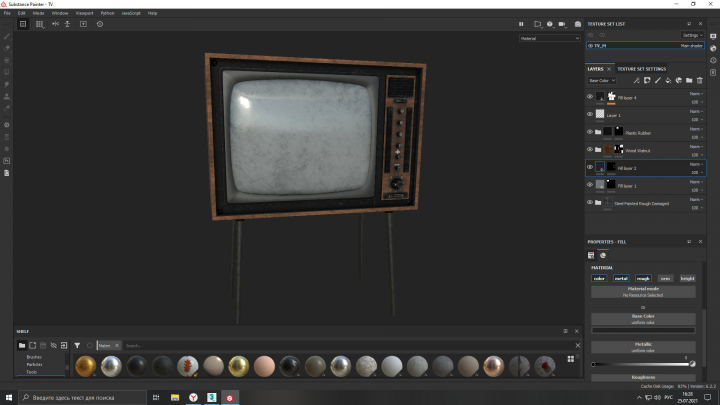Open the Viewport menu
Image resolution: width=720 pixels, height=405 pixels.
[84, 13]
